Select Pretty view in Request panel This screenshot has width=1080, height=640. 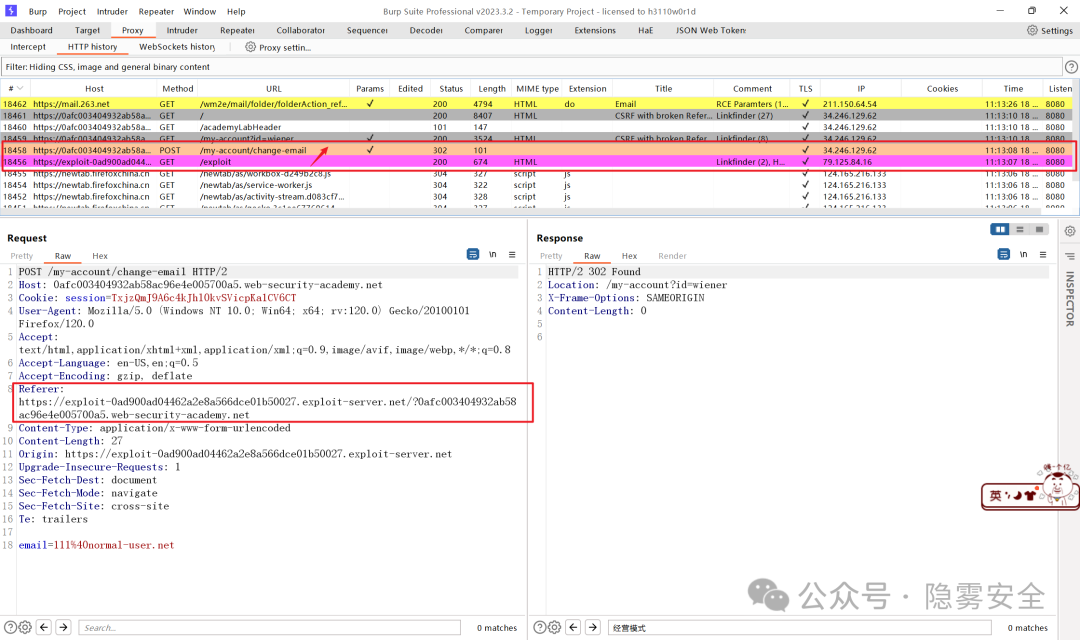coord(21,256)
